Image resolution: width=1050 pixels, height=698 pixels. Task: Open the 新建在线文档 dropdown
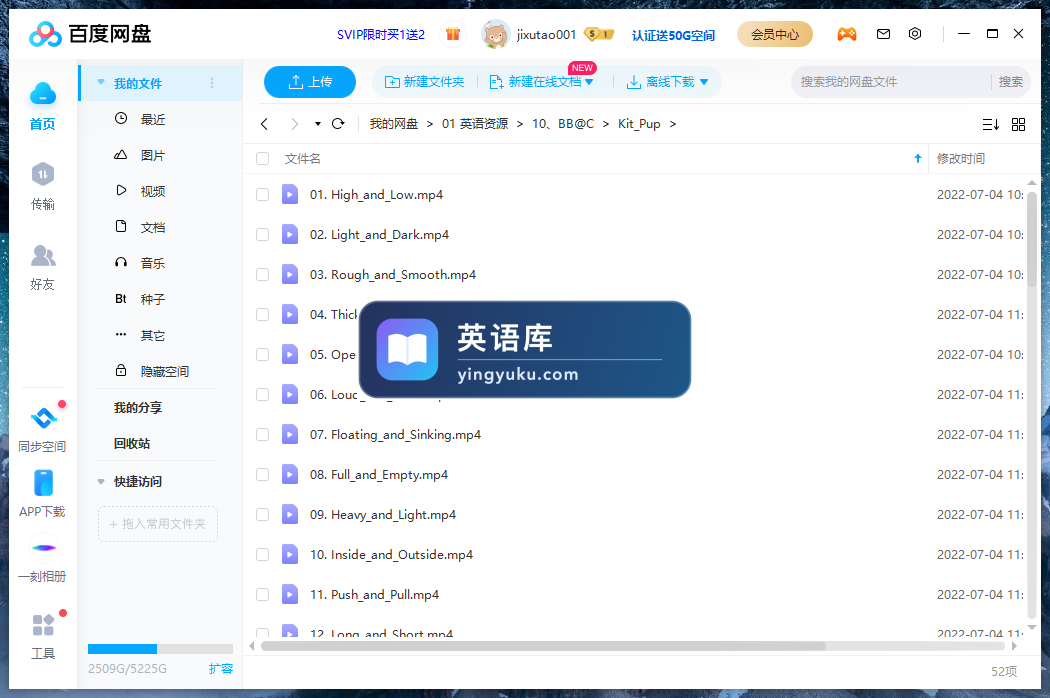(589, 82)
